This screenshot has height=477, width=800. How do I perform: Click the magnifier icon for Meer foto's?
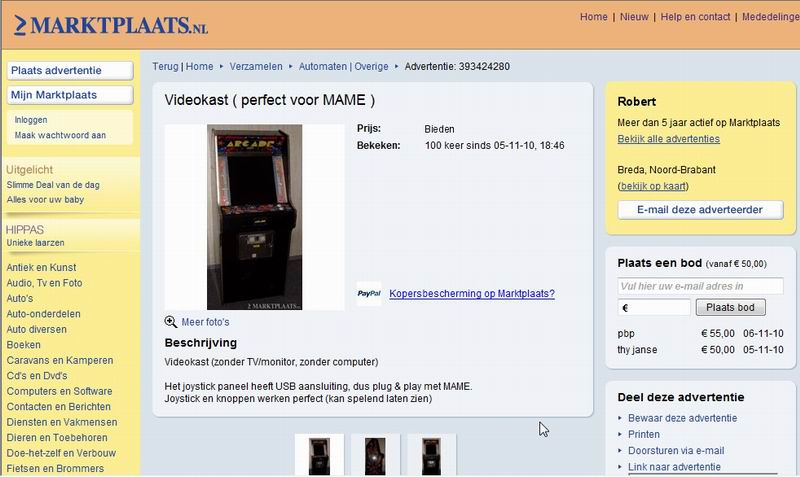170,322
